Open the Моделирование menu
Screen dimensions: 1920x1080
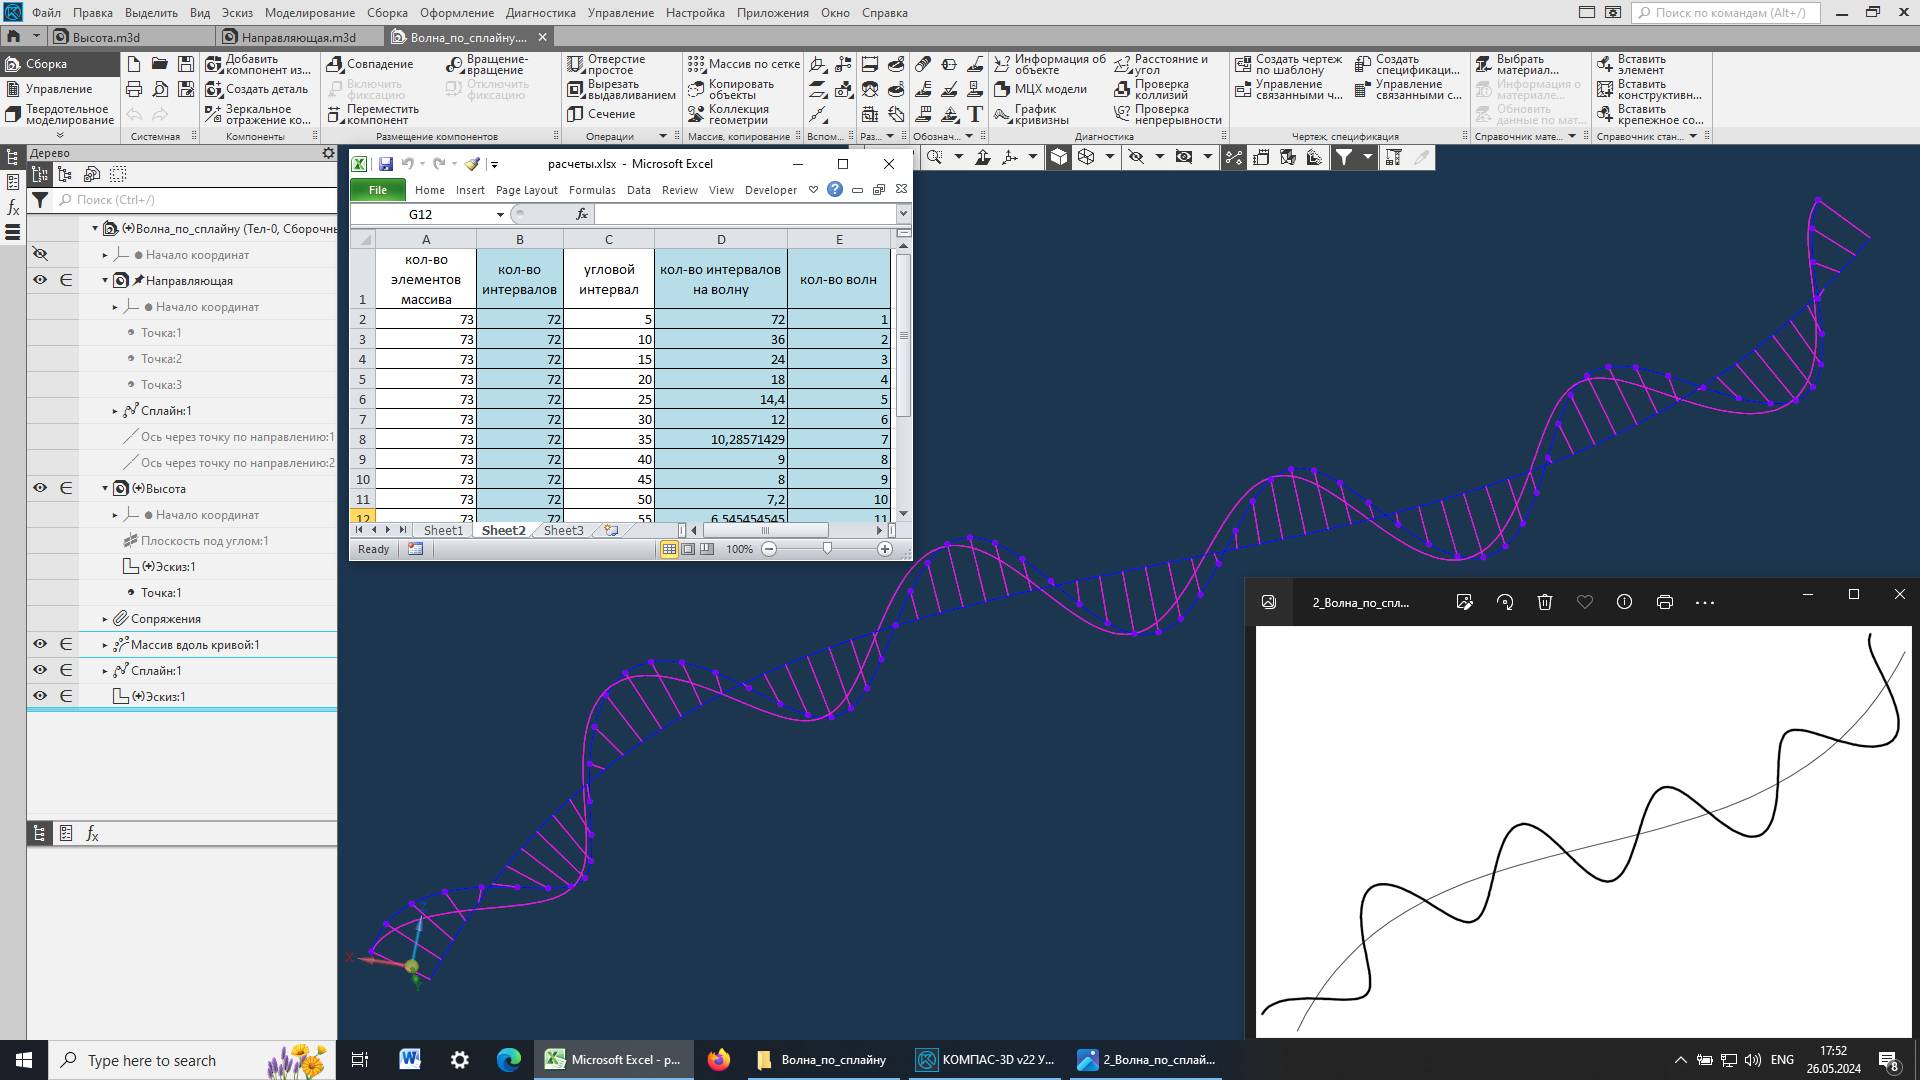(310, 13)
